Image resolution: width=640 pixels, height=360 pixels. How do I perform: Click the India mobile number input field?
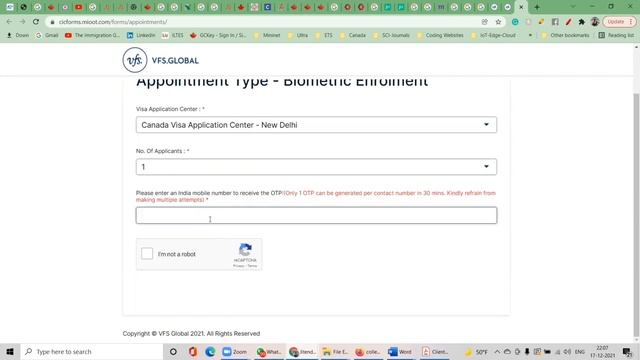pyautogui.click(x=316, y=216)
